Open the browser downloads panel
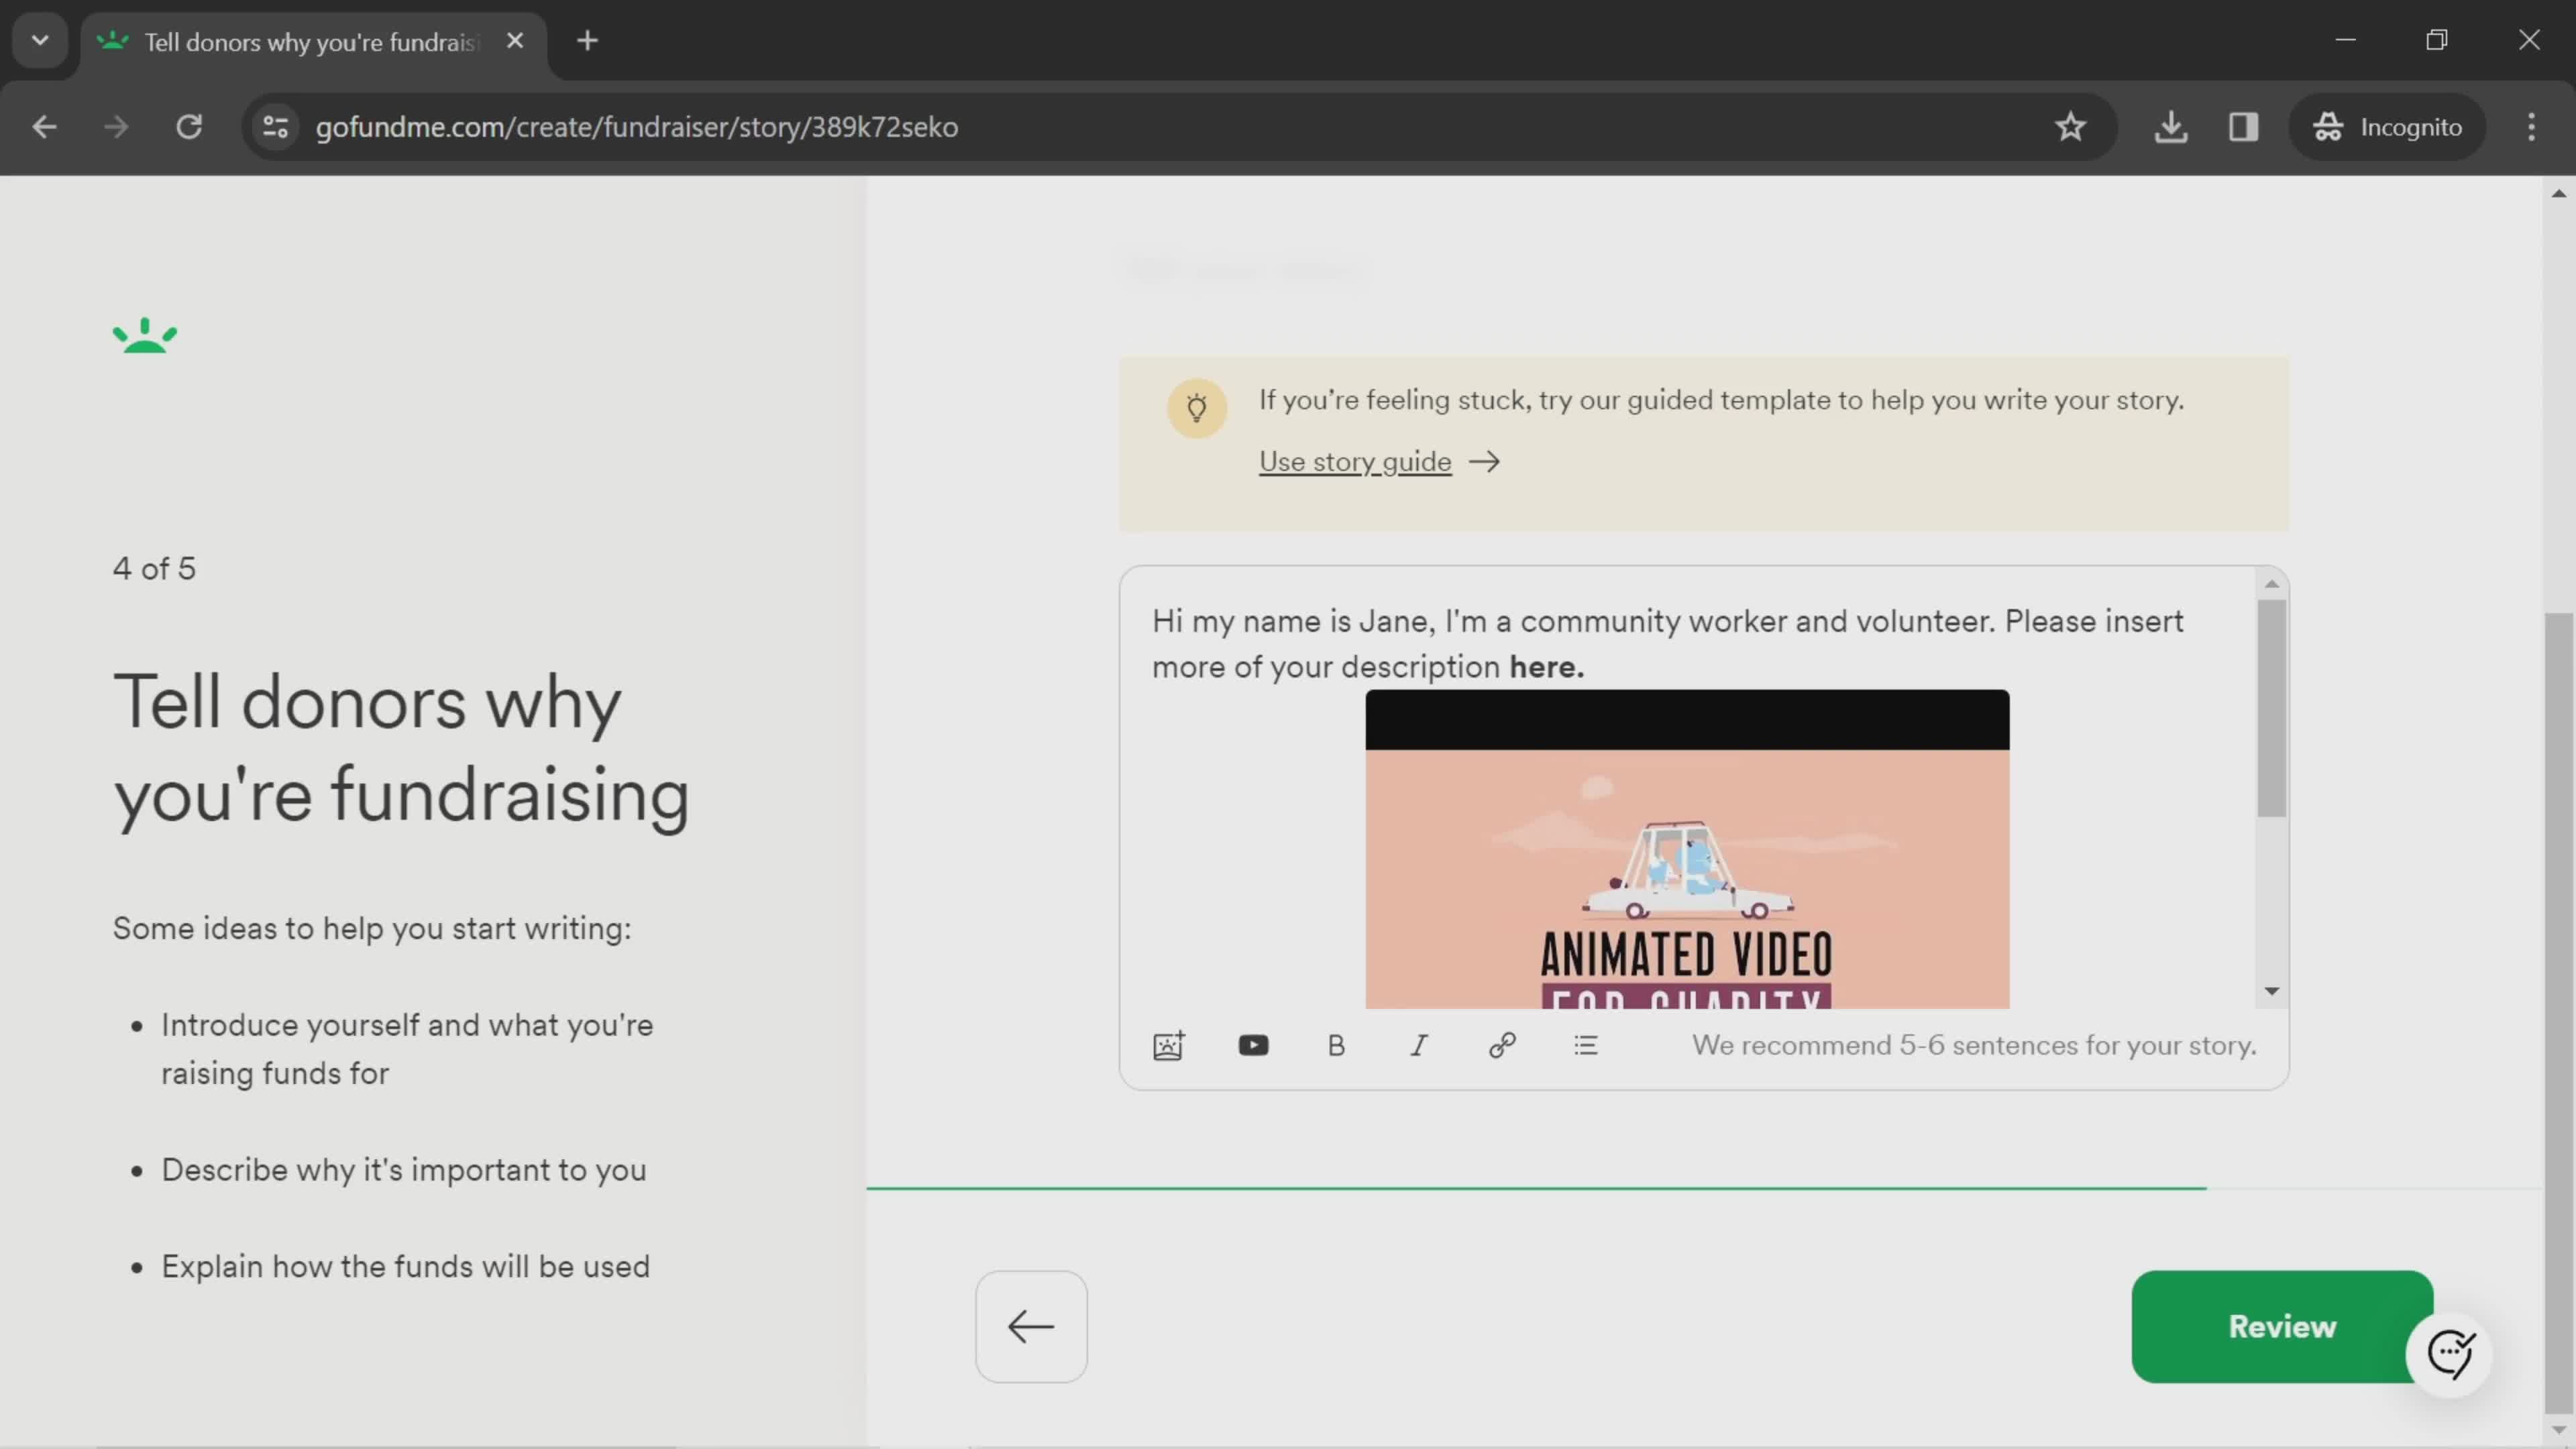This screenshot has height=1449, width=2576. (2171, 127)
